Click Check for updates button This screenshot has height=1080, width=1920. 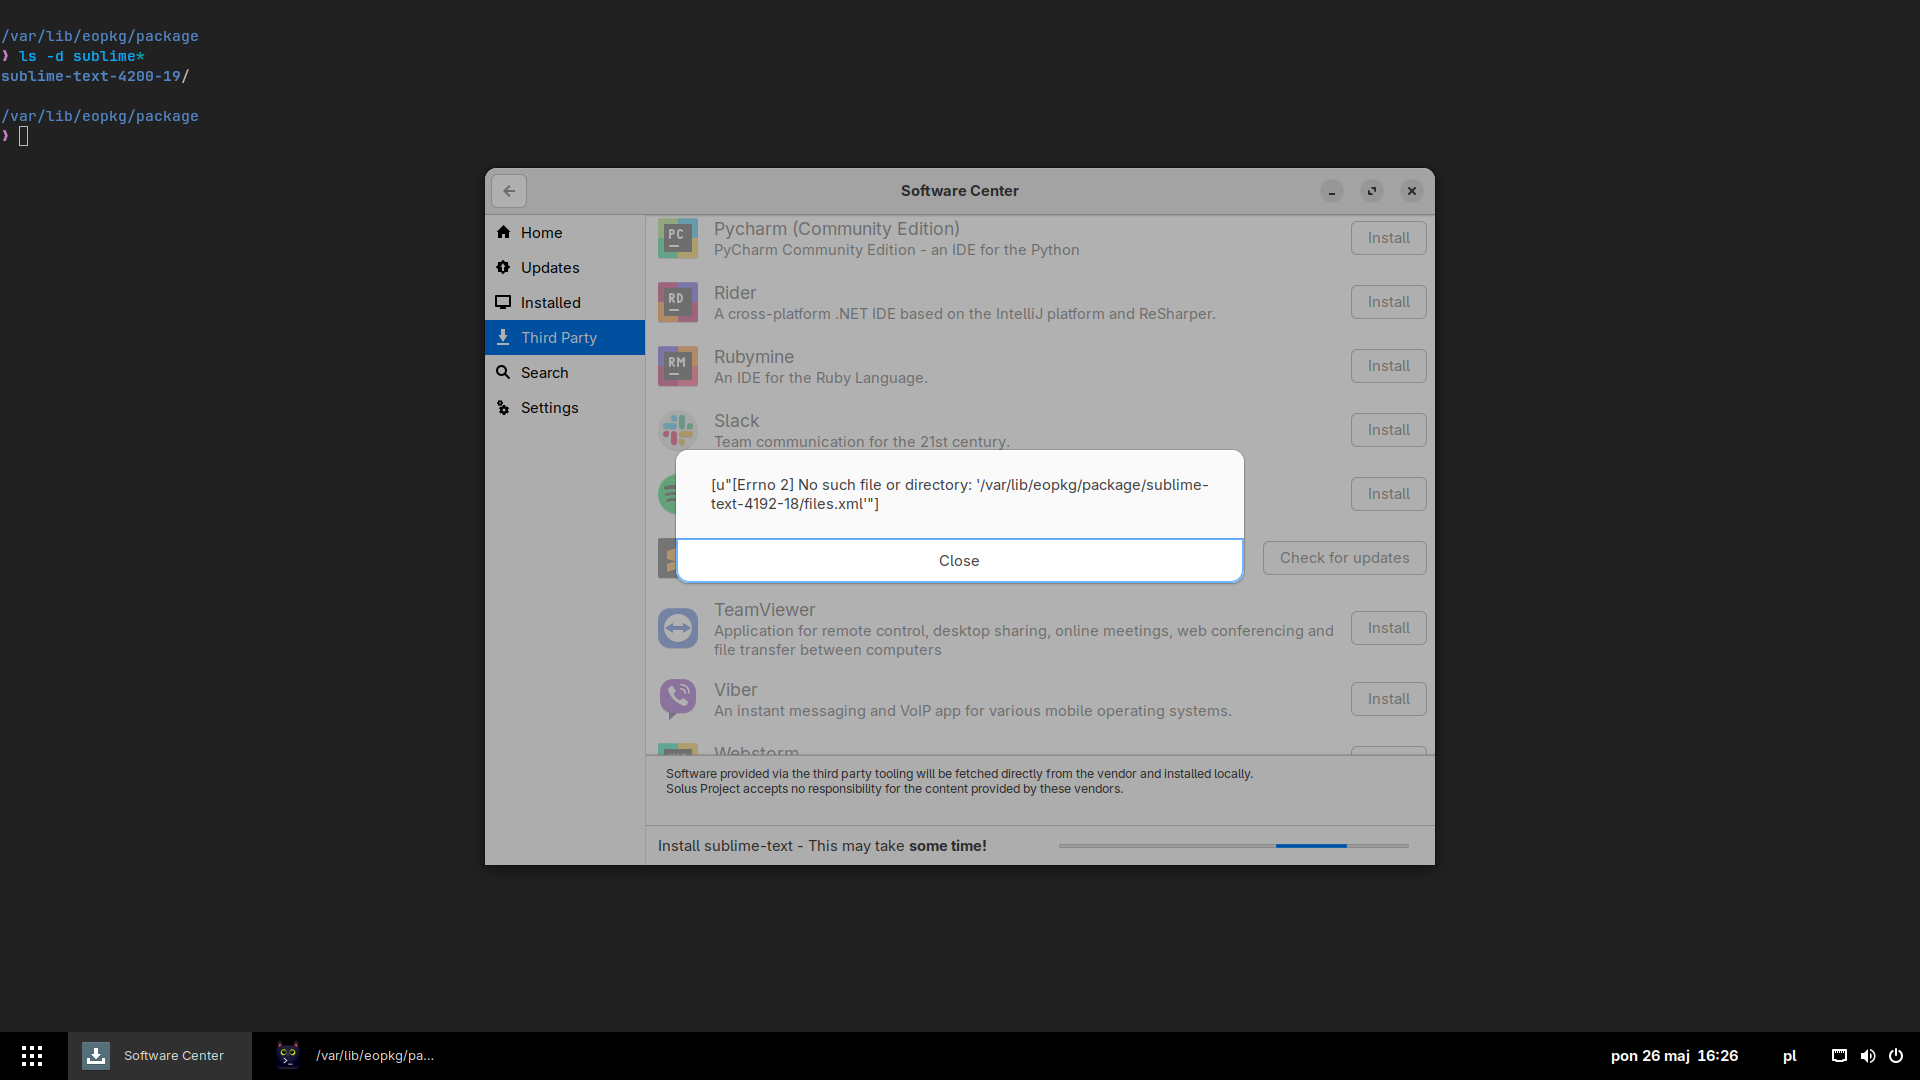[x=1344, y=558]
